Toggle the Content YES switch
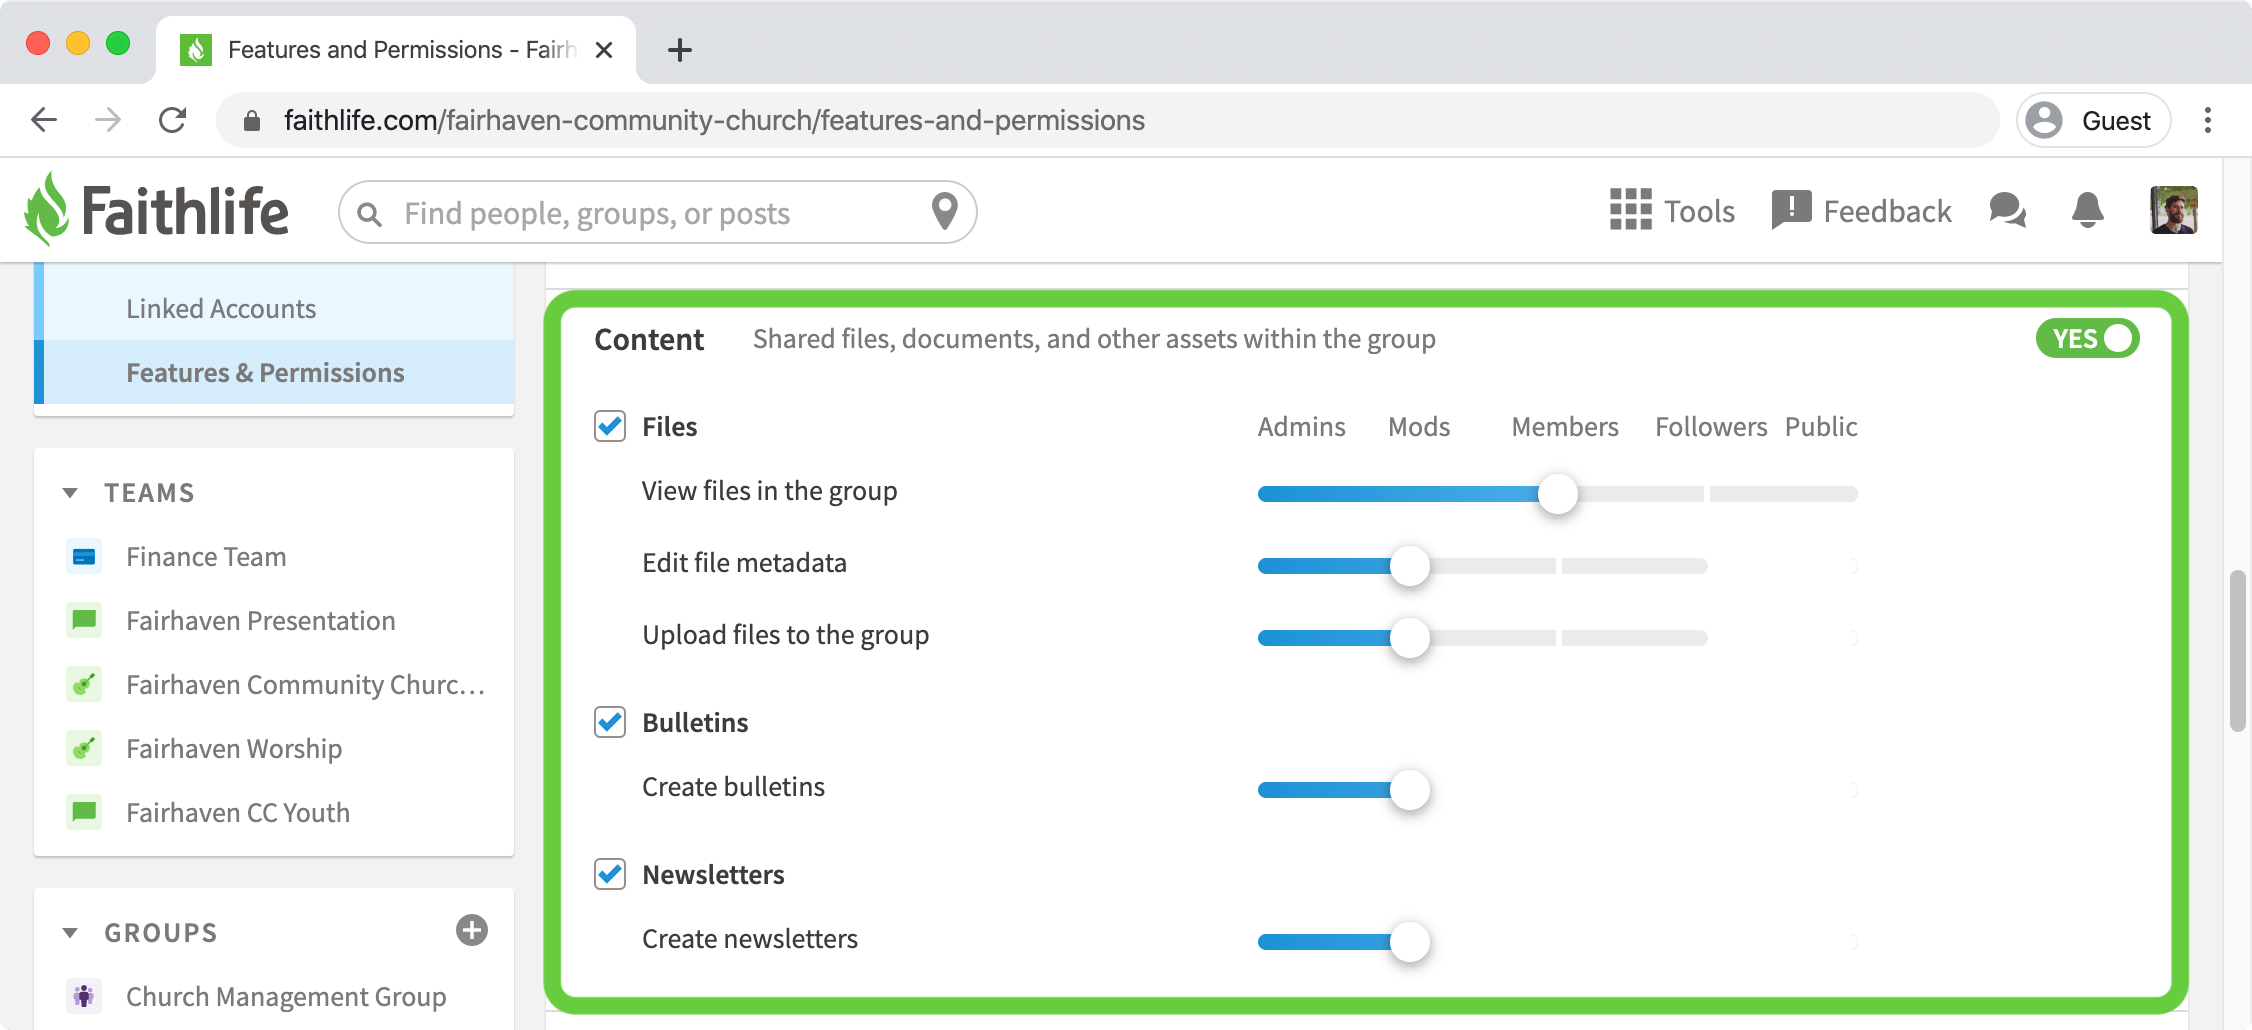 2087,339
